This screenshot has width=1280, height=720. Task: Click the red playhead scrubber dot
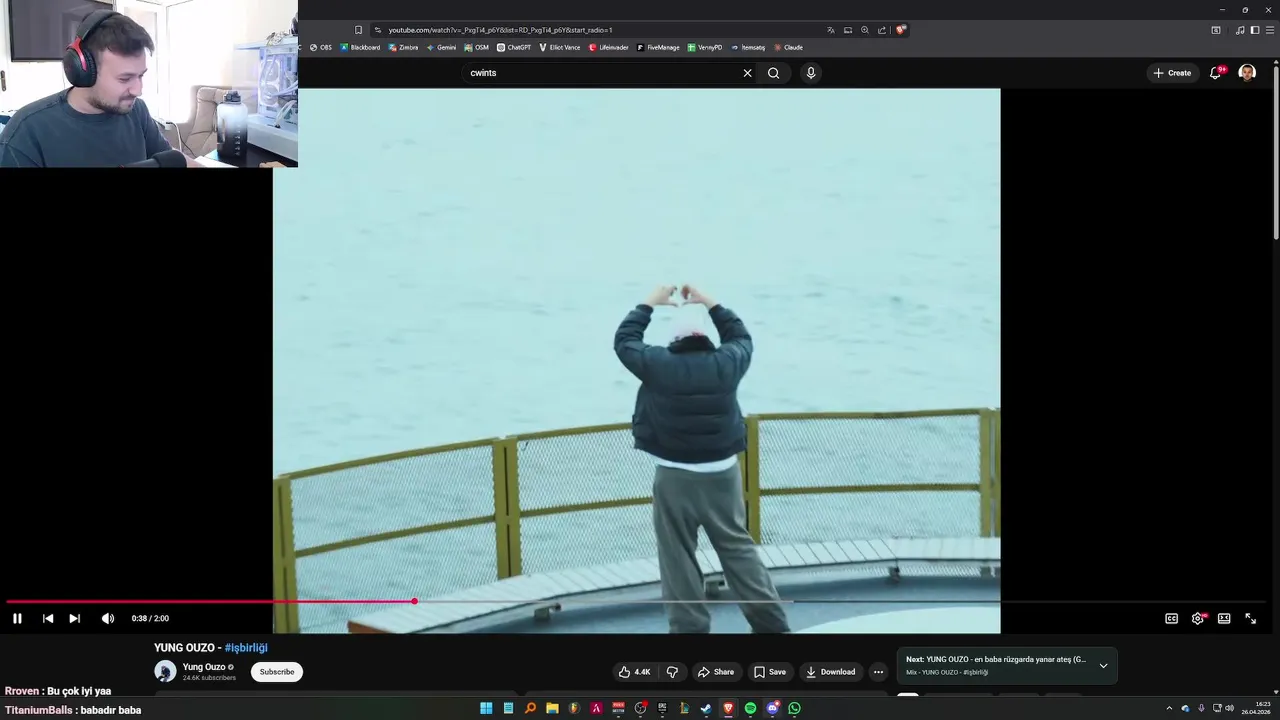click(x=414, y=601)
